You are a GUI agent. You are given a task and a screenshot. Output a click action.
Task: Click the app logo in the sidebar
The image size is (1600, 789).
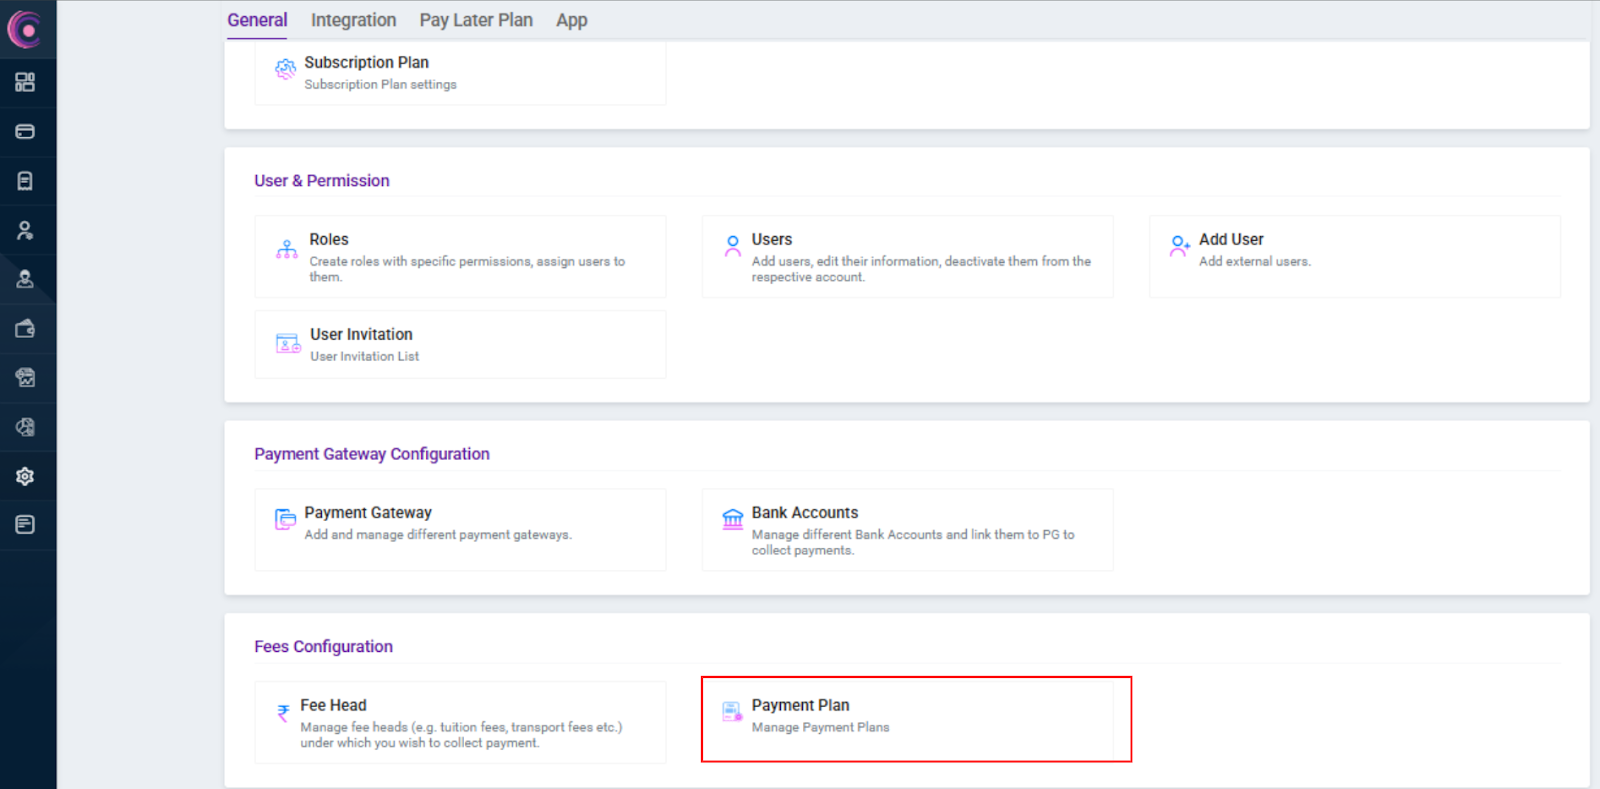[x=26, y=30]
